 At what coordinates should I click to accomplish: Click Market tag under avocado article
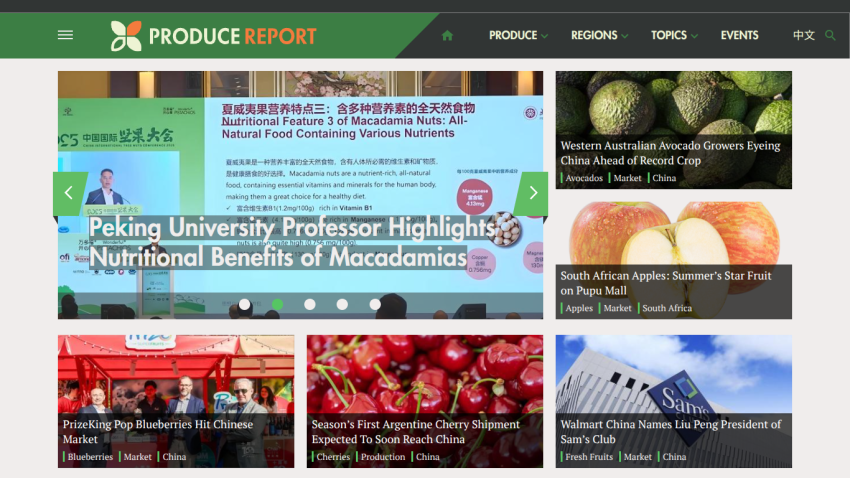click(x=627, y=178)
